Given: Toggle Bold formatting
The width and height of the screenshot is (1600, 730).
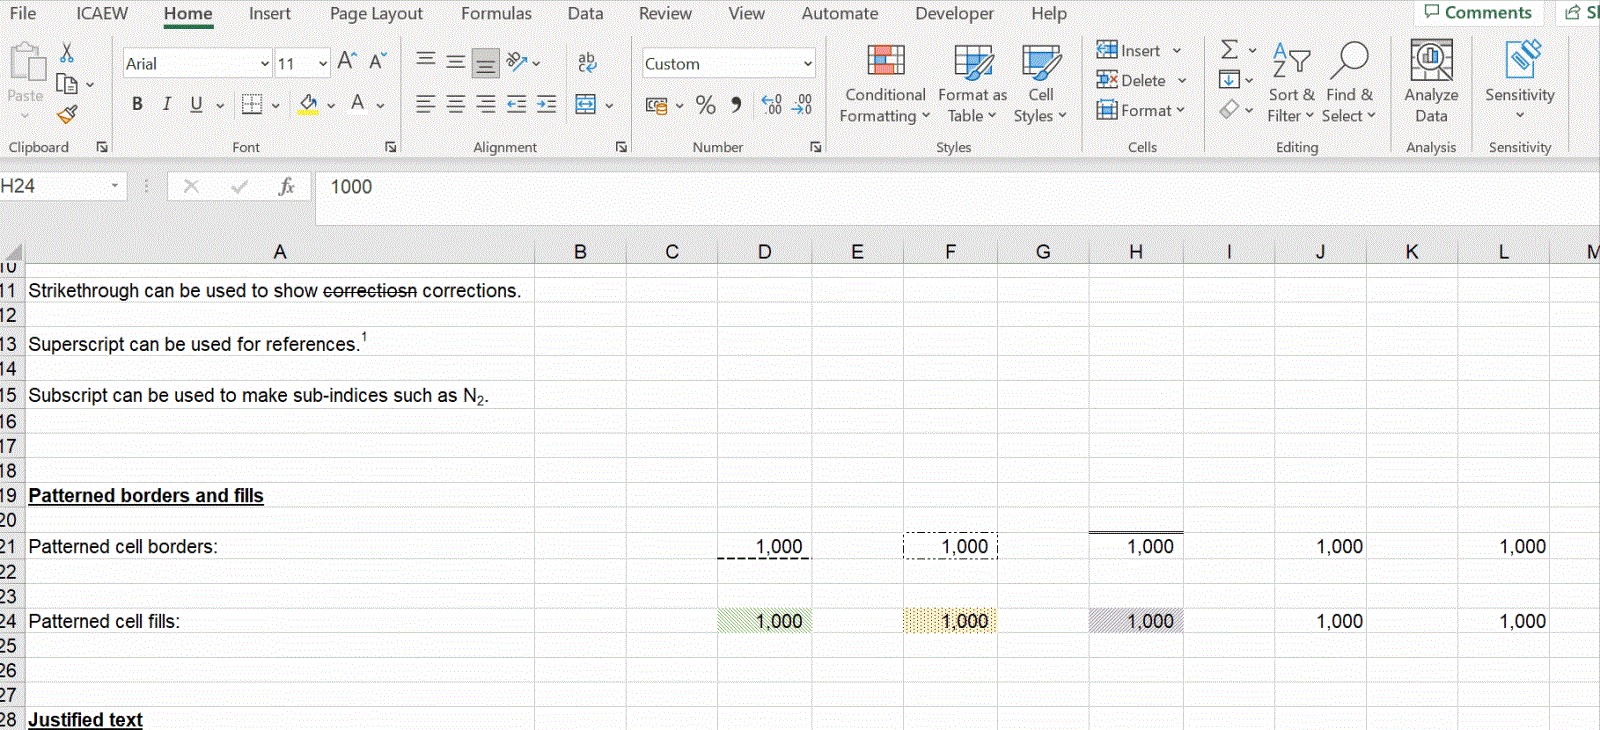Looking at the screenshot, I should click(x=137, y=104).
